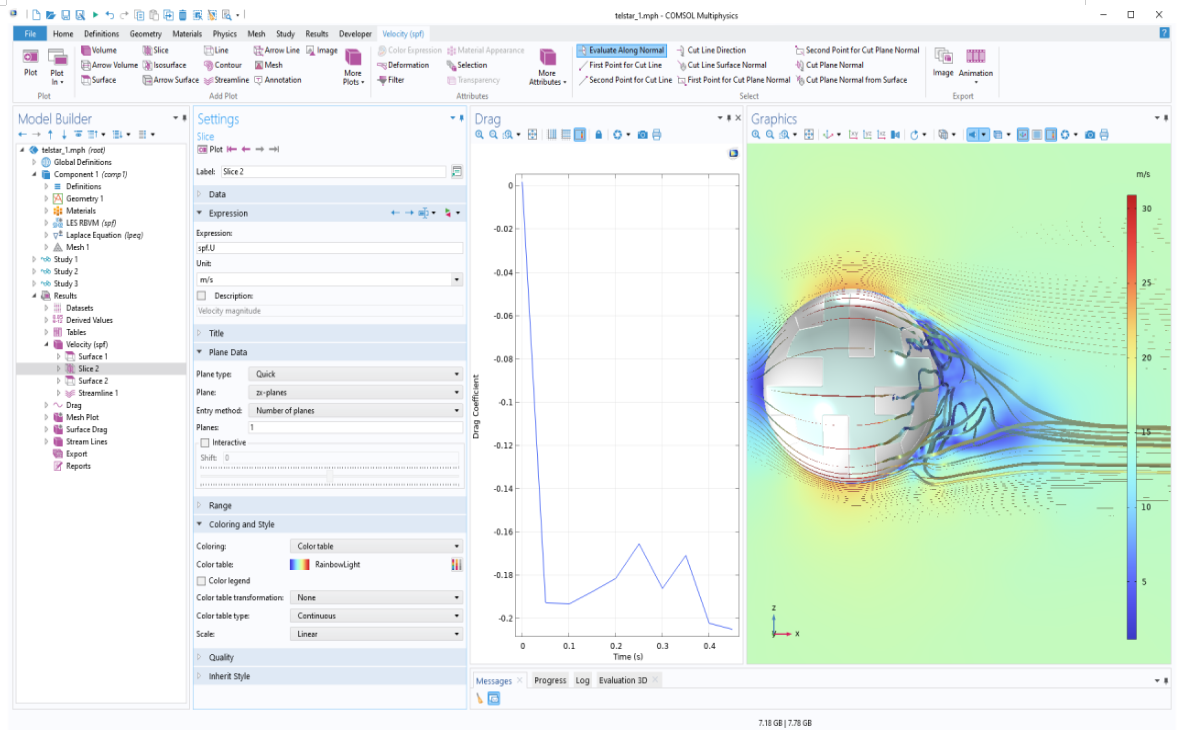This screenshot has width=1189, height=730.
Task: Add a Streamline plot from ribbon
Action: [226, 80]
